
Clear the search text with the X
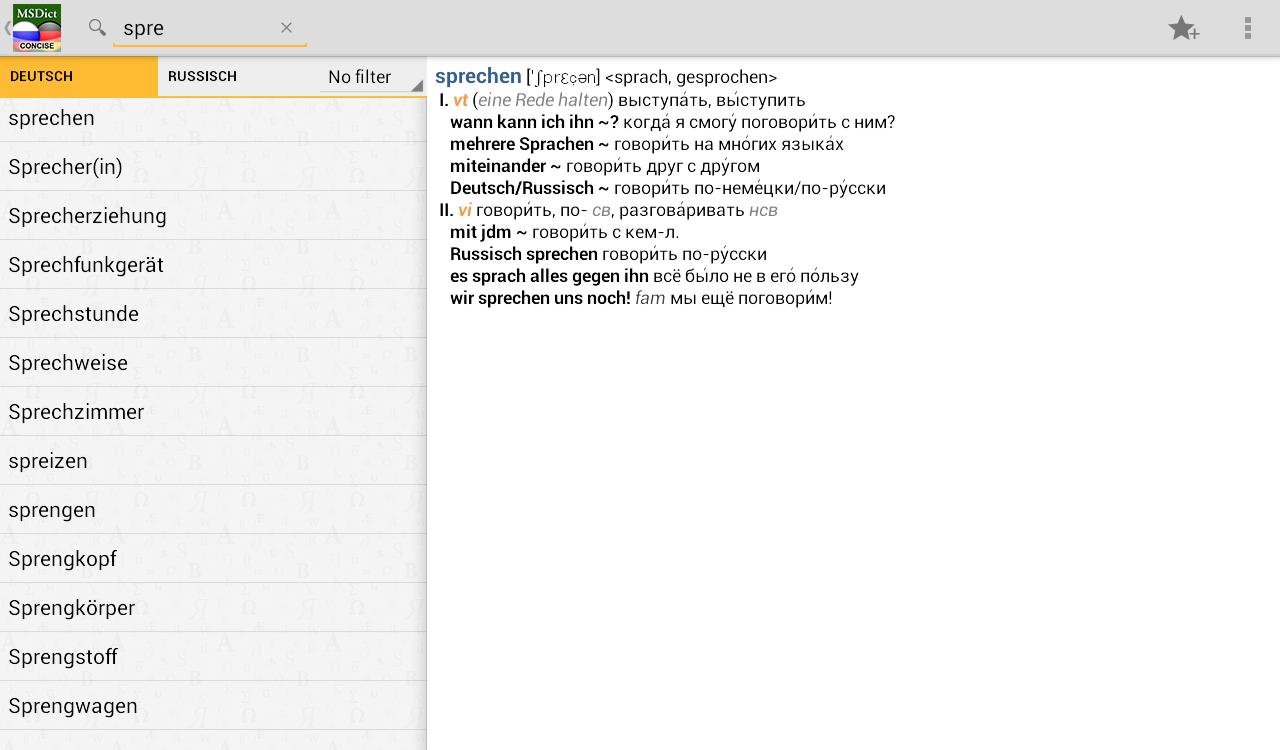tap(286, 28)
